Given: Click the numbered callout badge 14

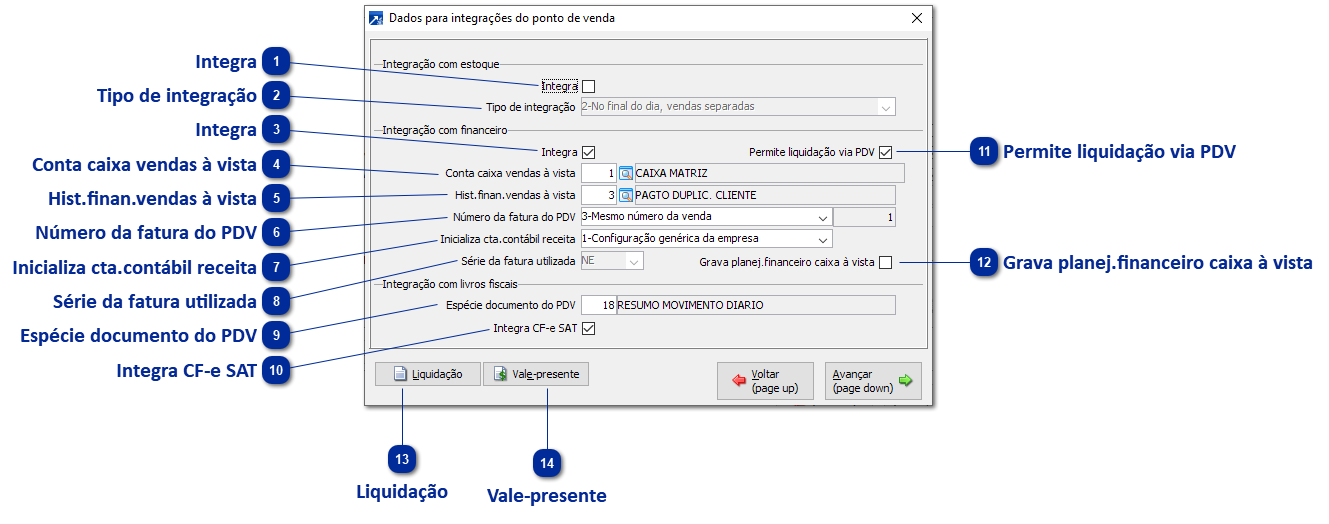Looking at the screenshot, I should 547,463.
